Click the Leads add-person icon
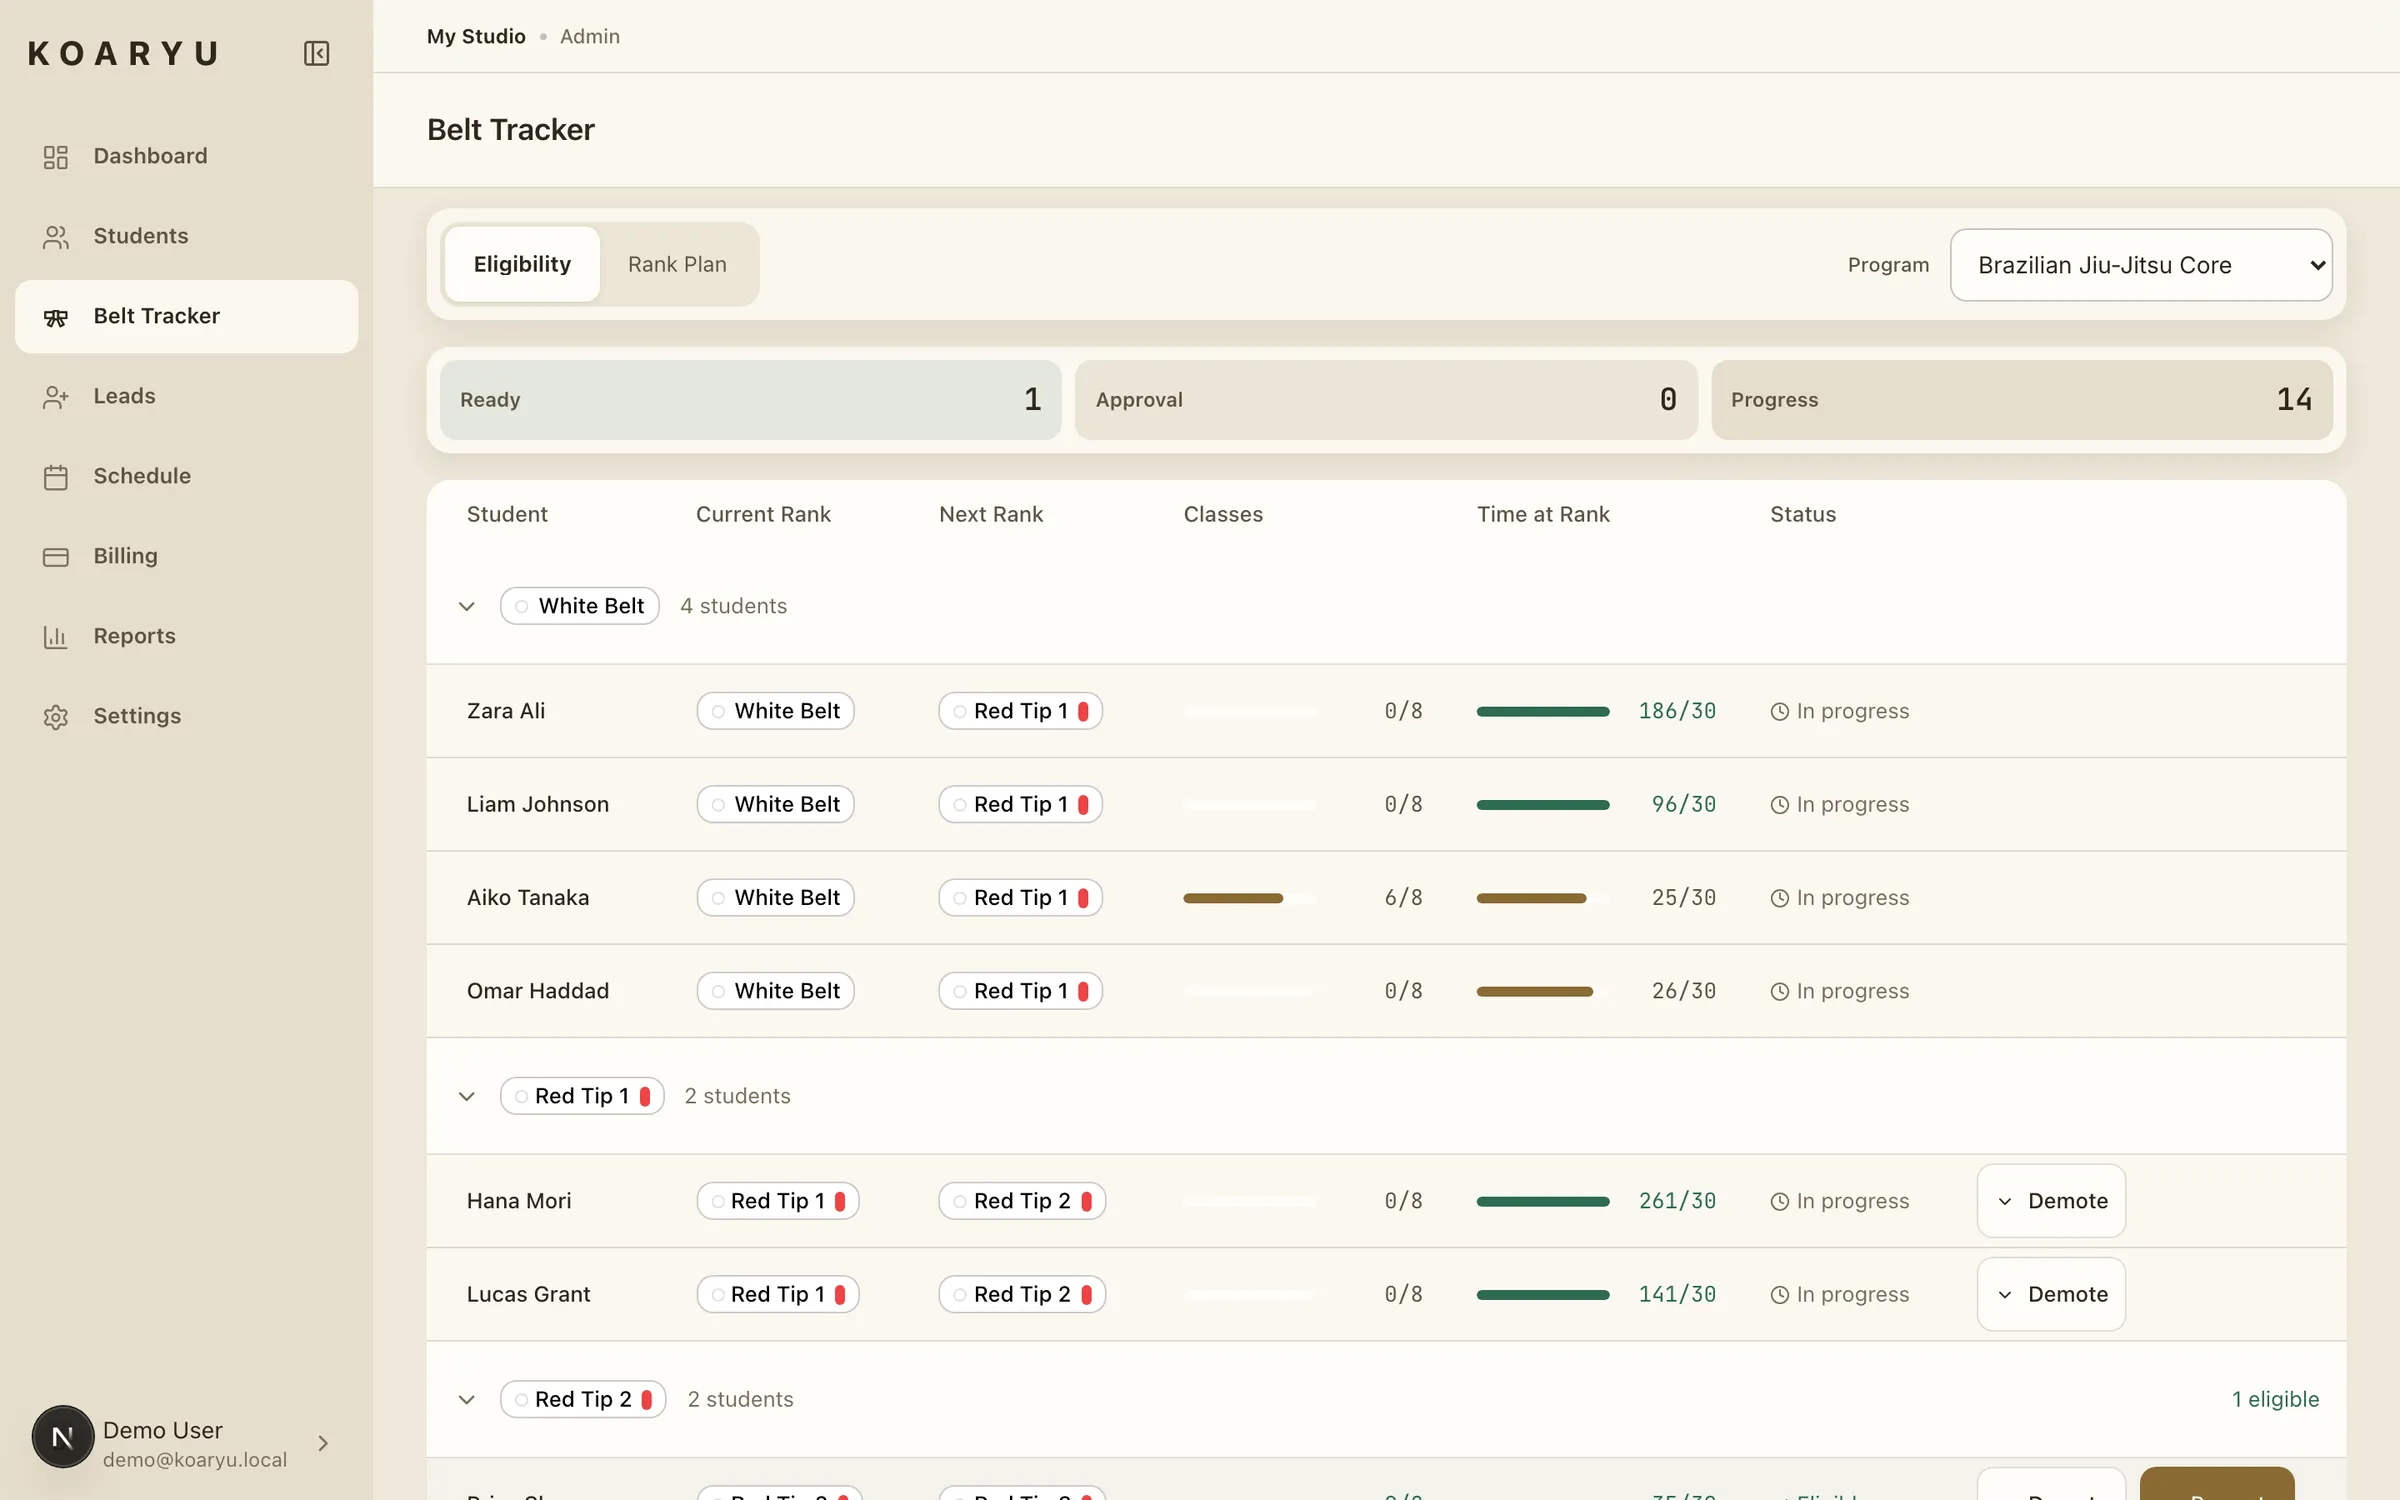This screenshot has width=2400, height=1500. (x=56, y=397)
